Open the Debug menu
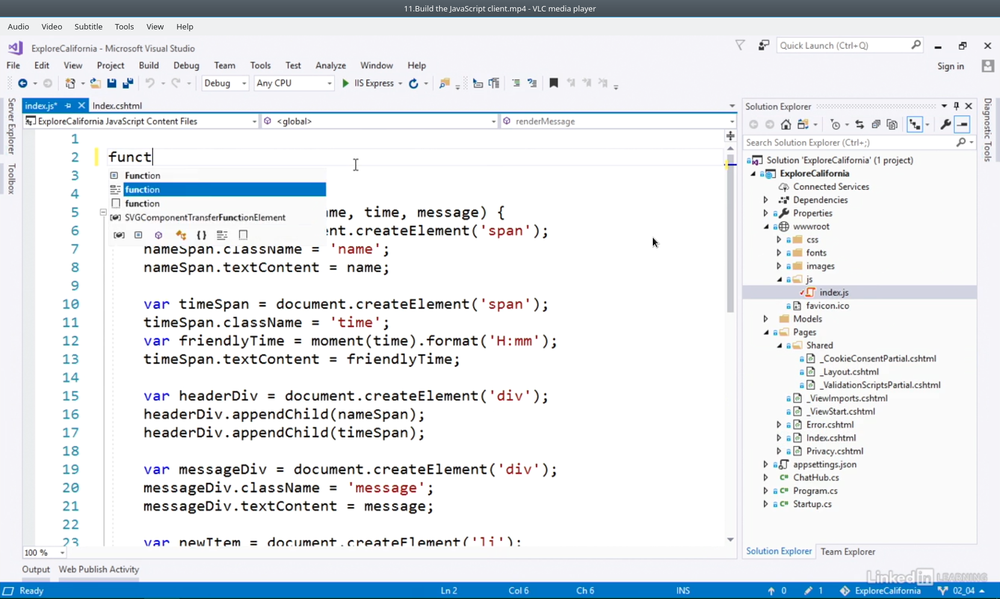The image size is (1000, 599). [x=186, y=66]
